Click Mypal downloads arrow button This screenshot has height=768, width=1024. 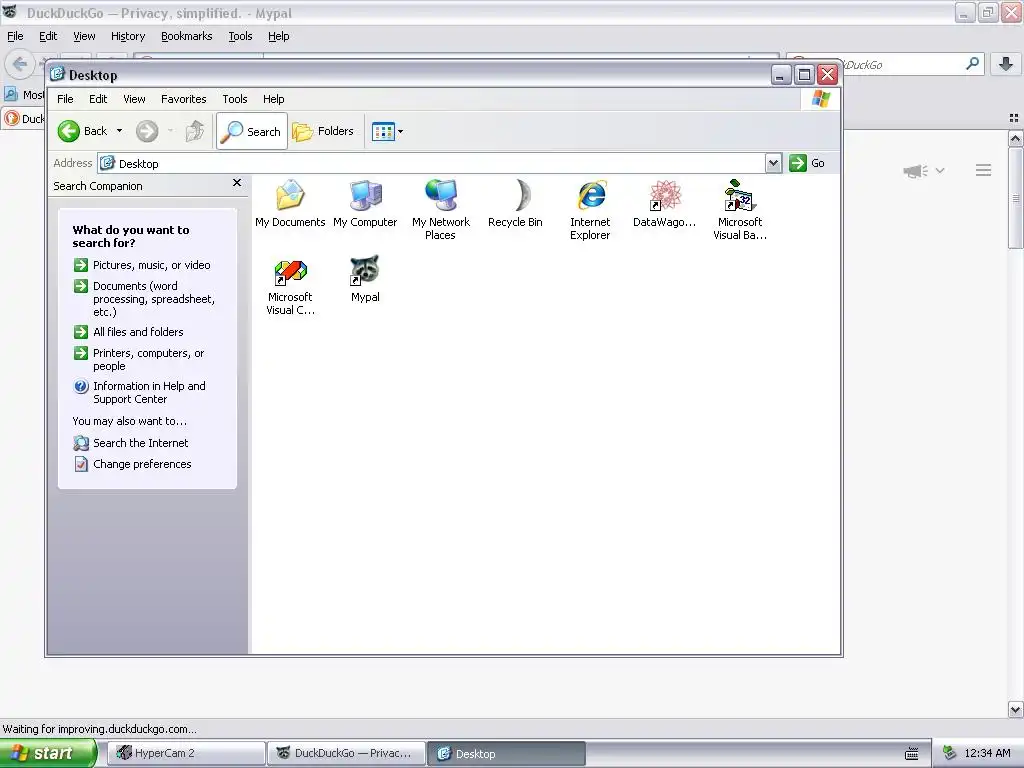click(x=1006, y=63)
